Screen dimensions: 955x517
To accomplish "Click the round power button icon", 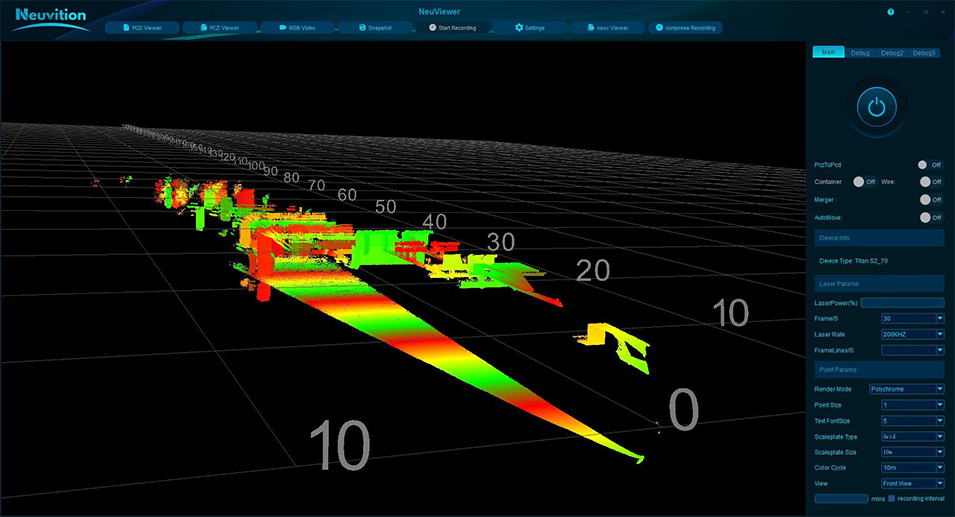I will pos(876,107).
